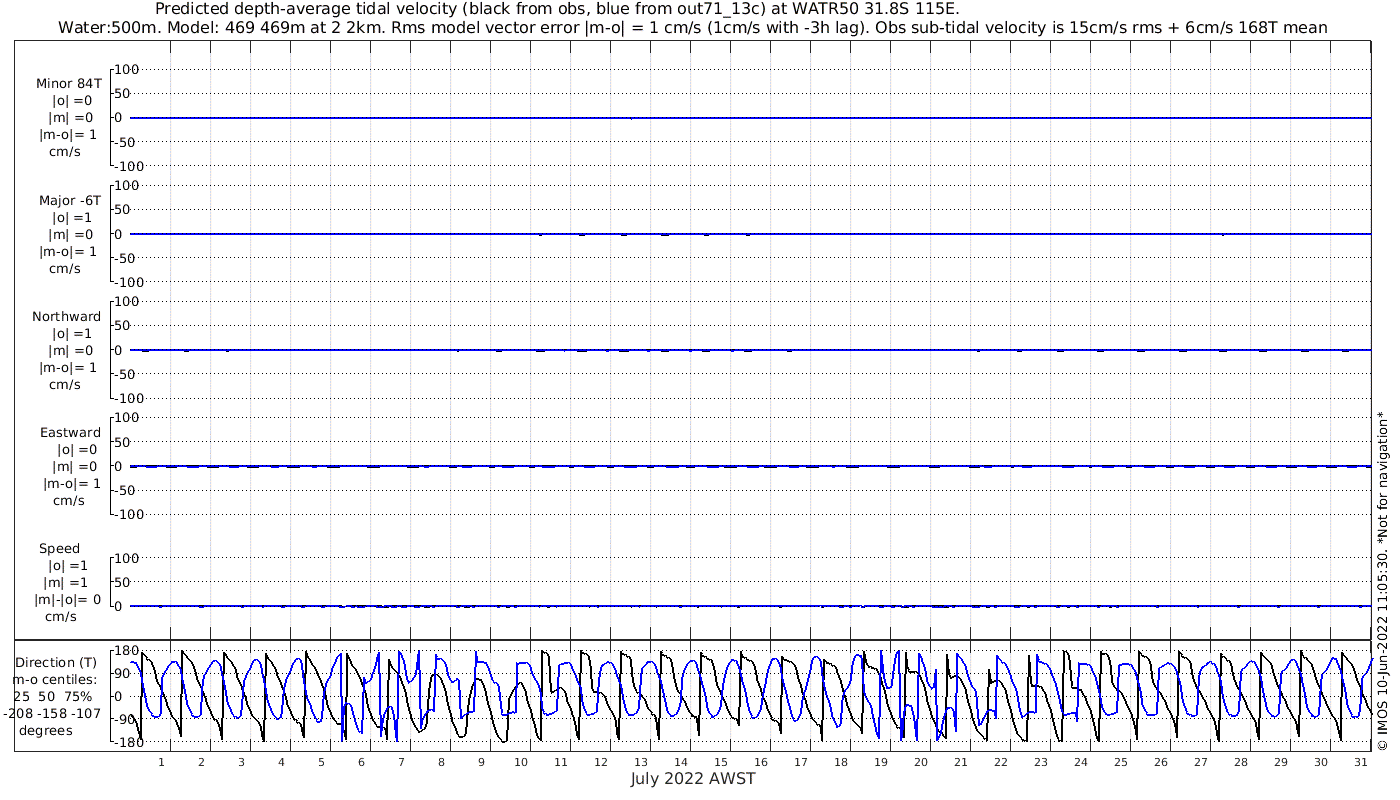Click the 100 tick of Minor 84T panel
This screenshot has width=1400, height=800.
coord(127,69)
